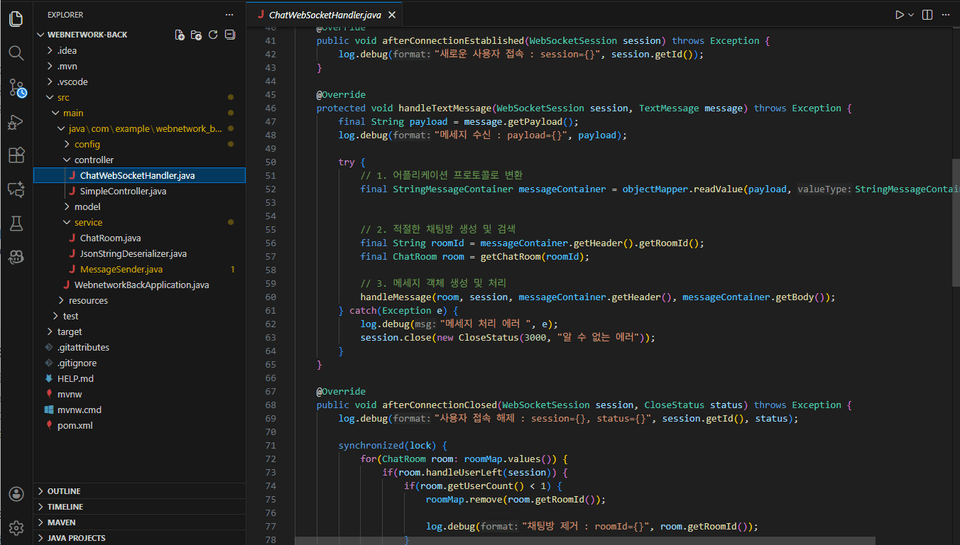Image resolution: width=960 pixels, height=545 pixels.
Task: Expand the JAVA PROJECTS section
Action: click(x=76, y=538)
